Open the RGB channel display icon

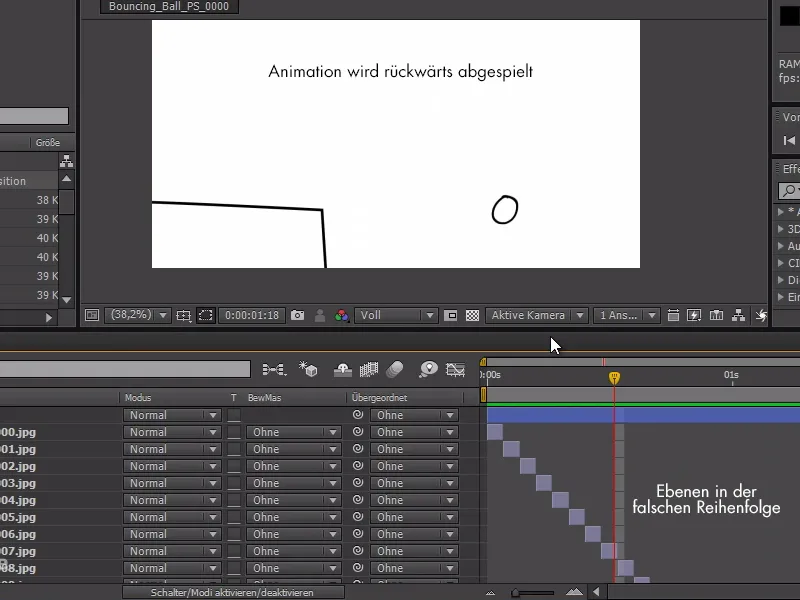(341, 315)
